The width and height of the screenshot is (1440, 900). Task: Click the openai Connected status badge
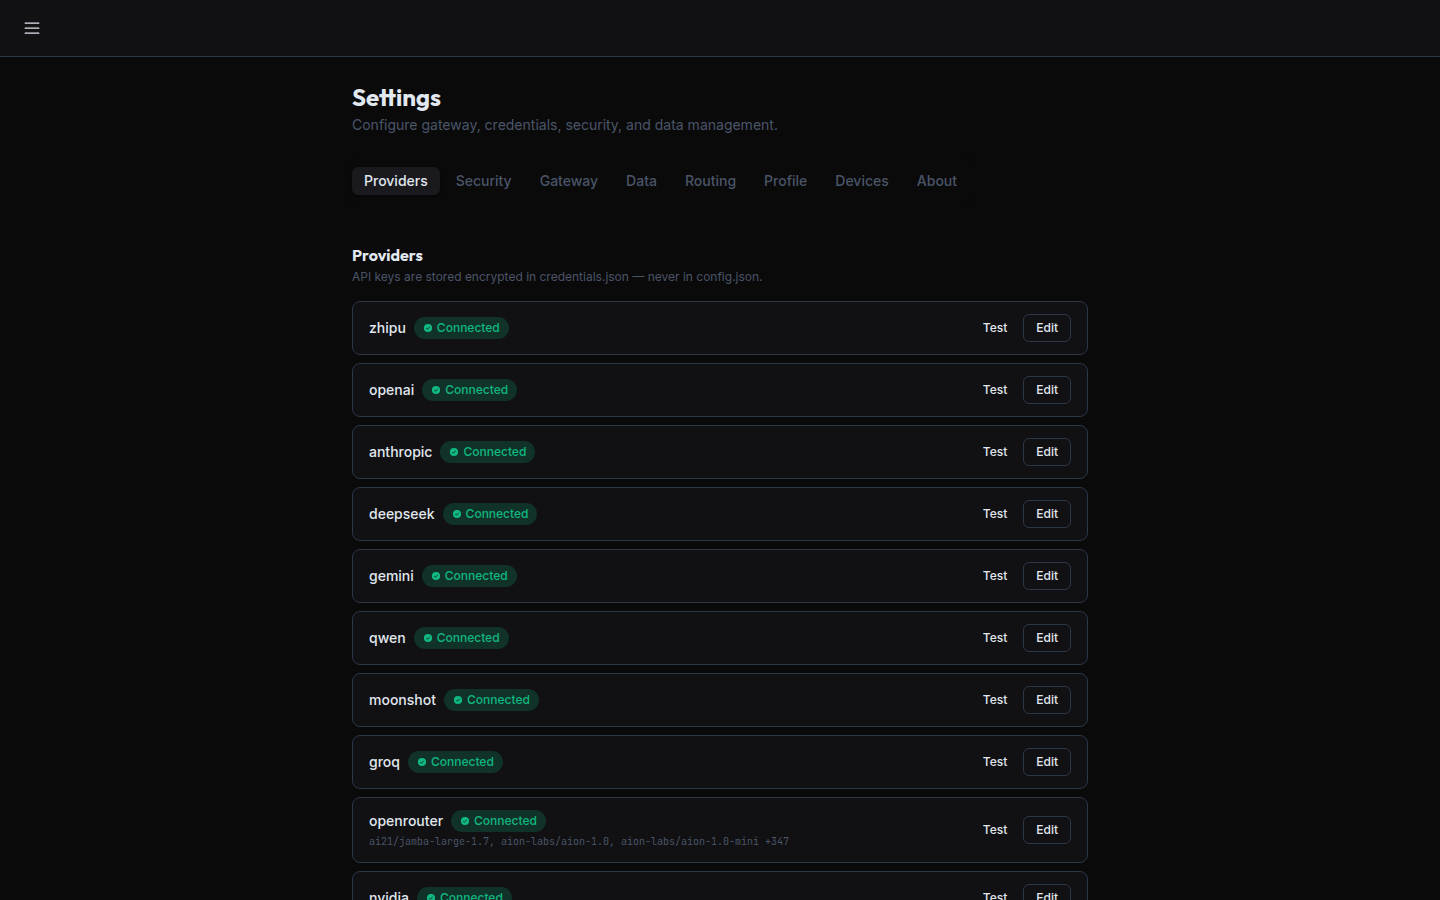click(469, 390)
